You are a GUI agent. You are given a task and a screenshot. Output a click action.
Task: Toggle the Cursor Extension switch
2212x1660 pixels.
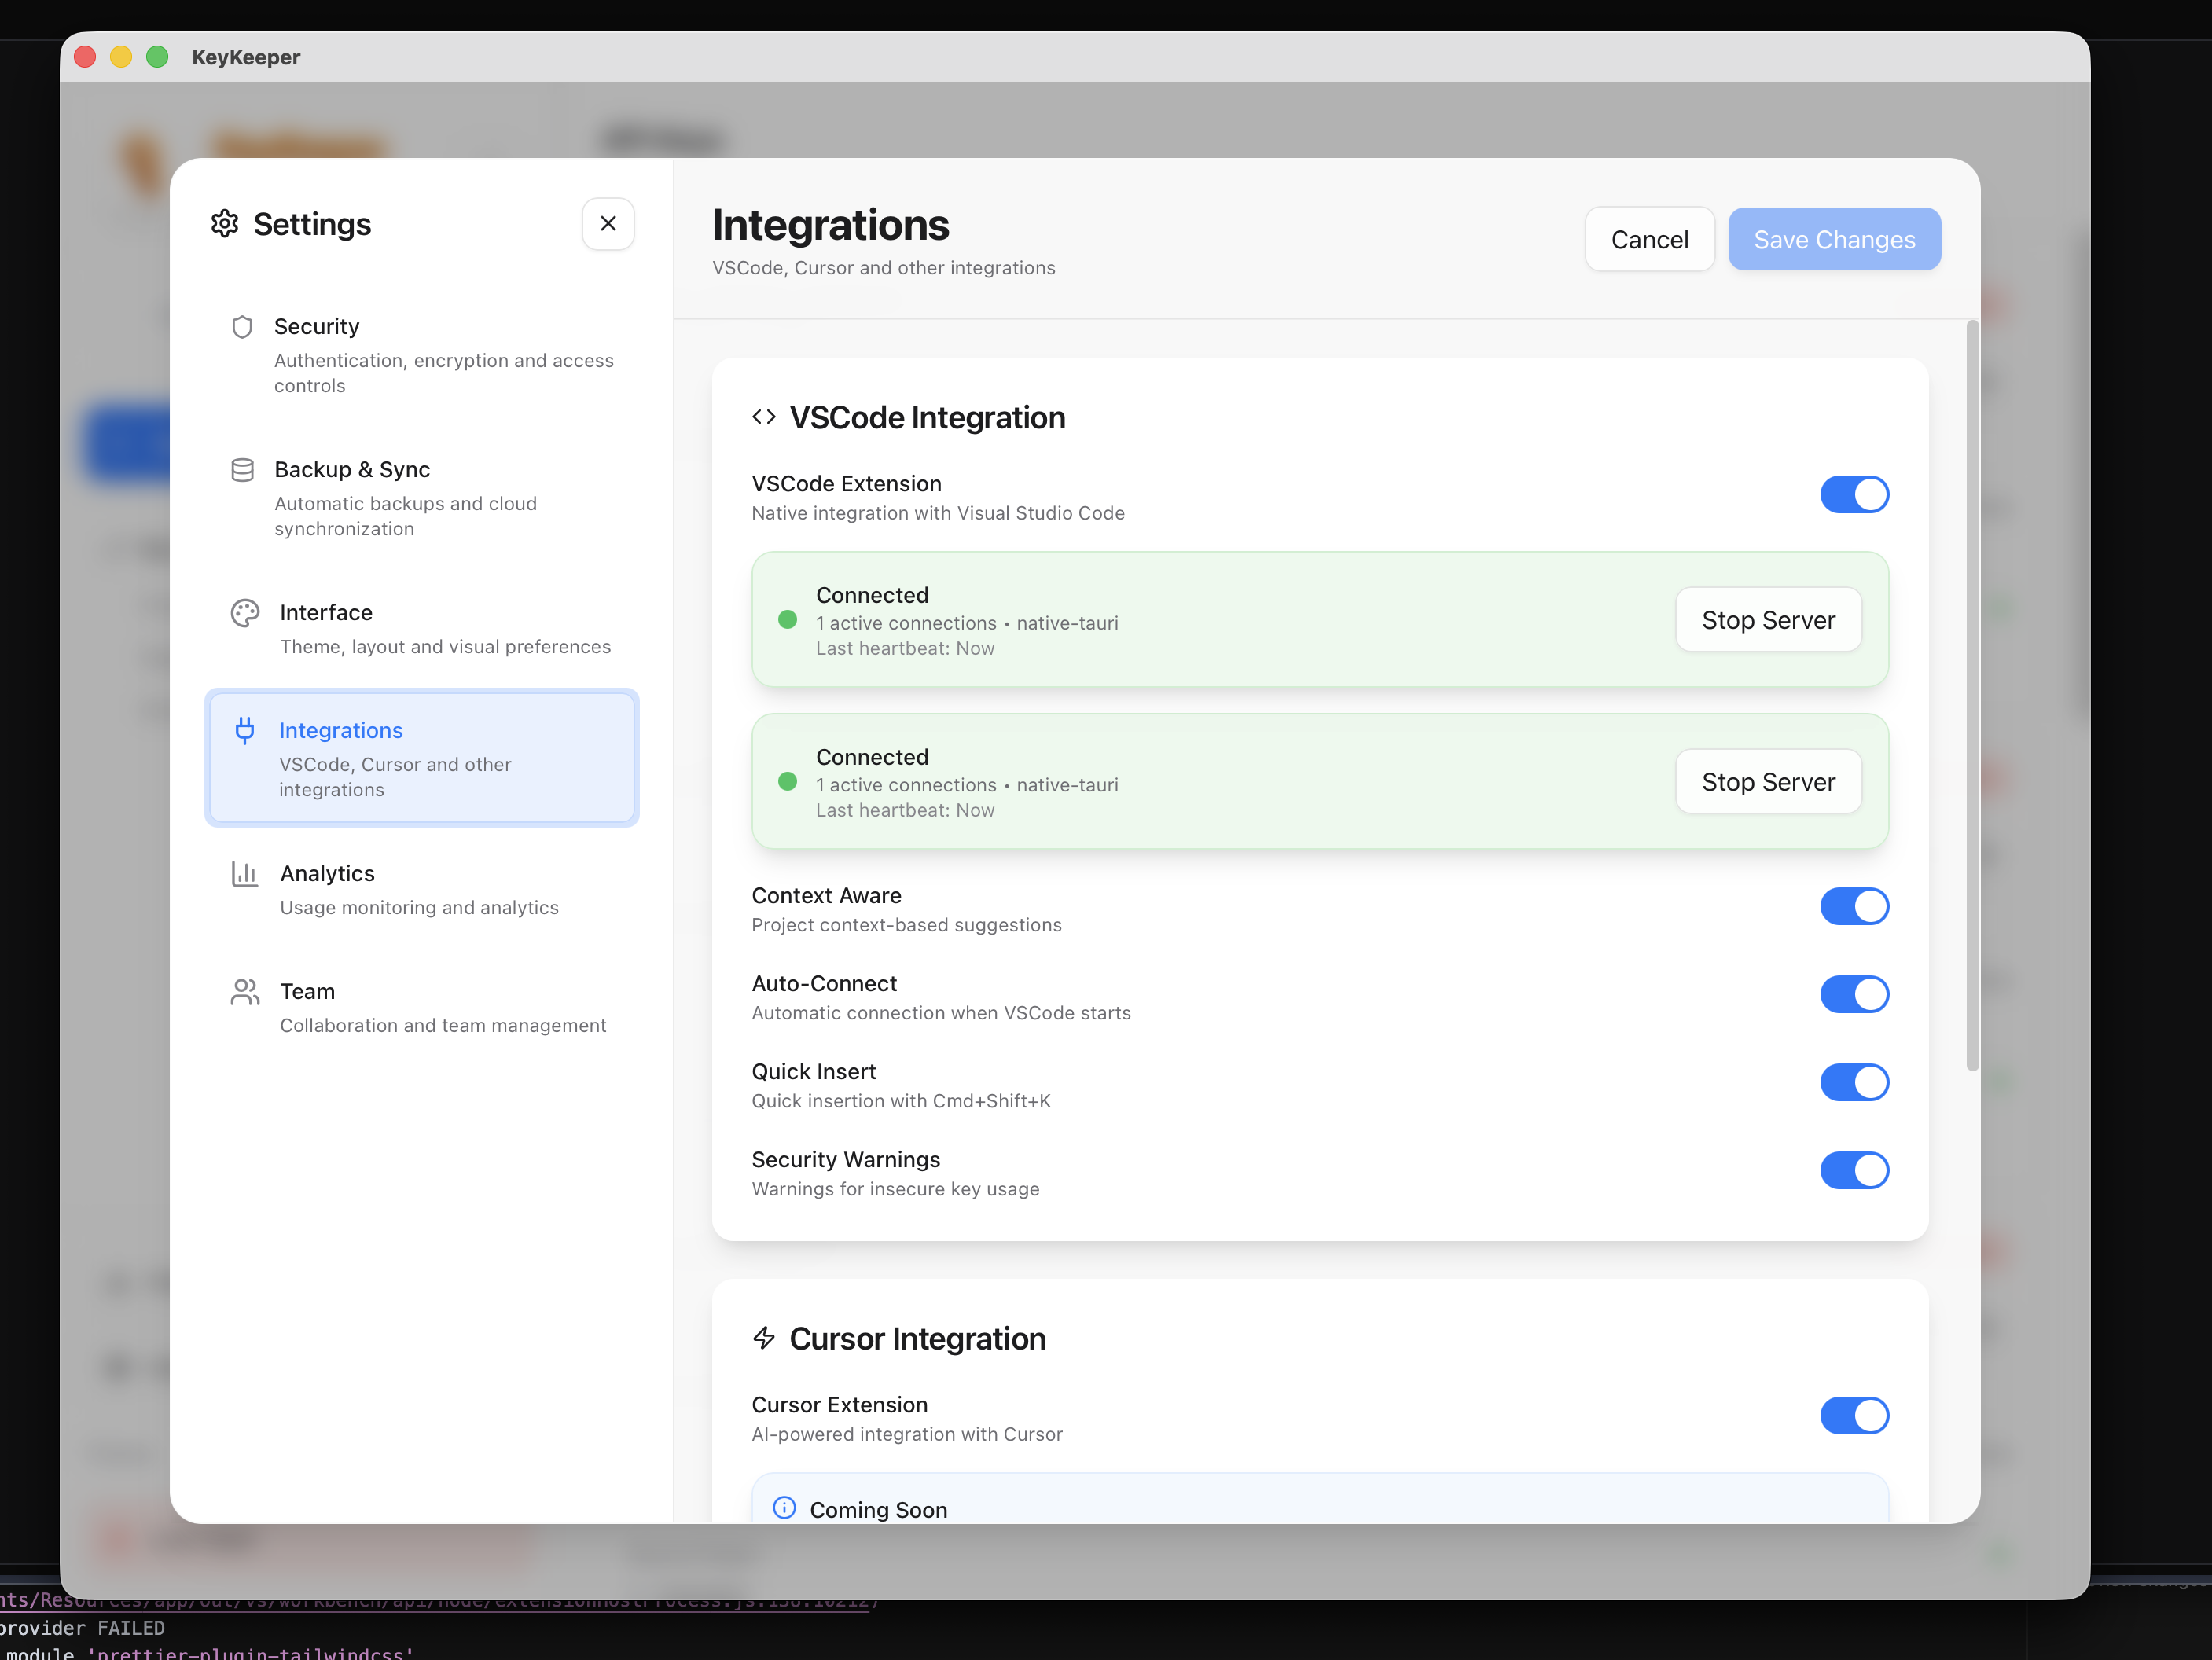[x=1854, y=1416]
